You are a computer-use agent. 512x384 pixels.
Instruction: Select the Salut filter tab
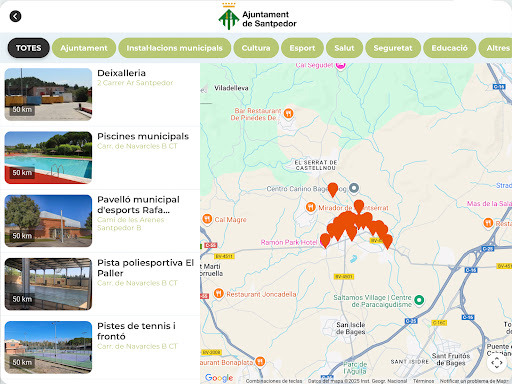[344, 48]
